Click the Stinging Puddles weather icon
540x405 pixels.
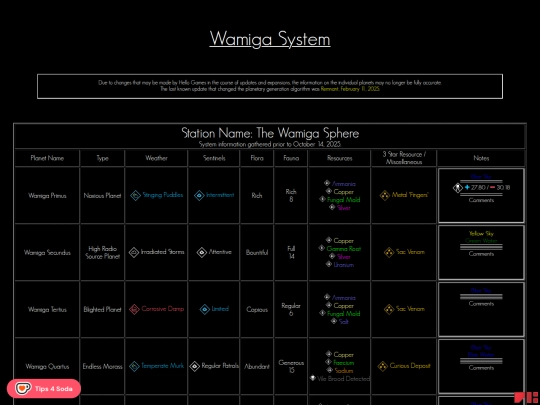135,195
